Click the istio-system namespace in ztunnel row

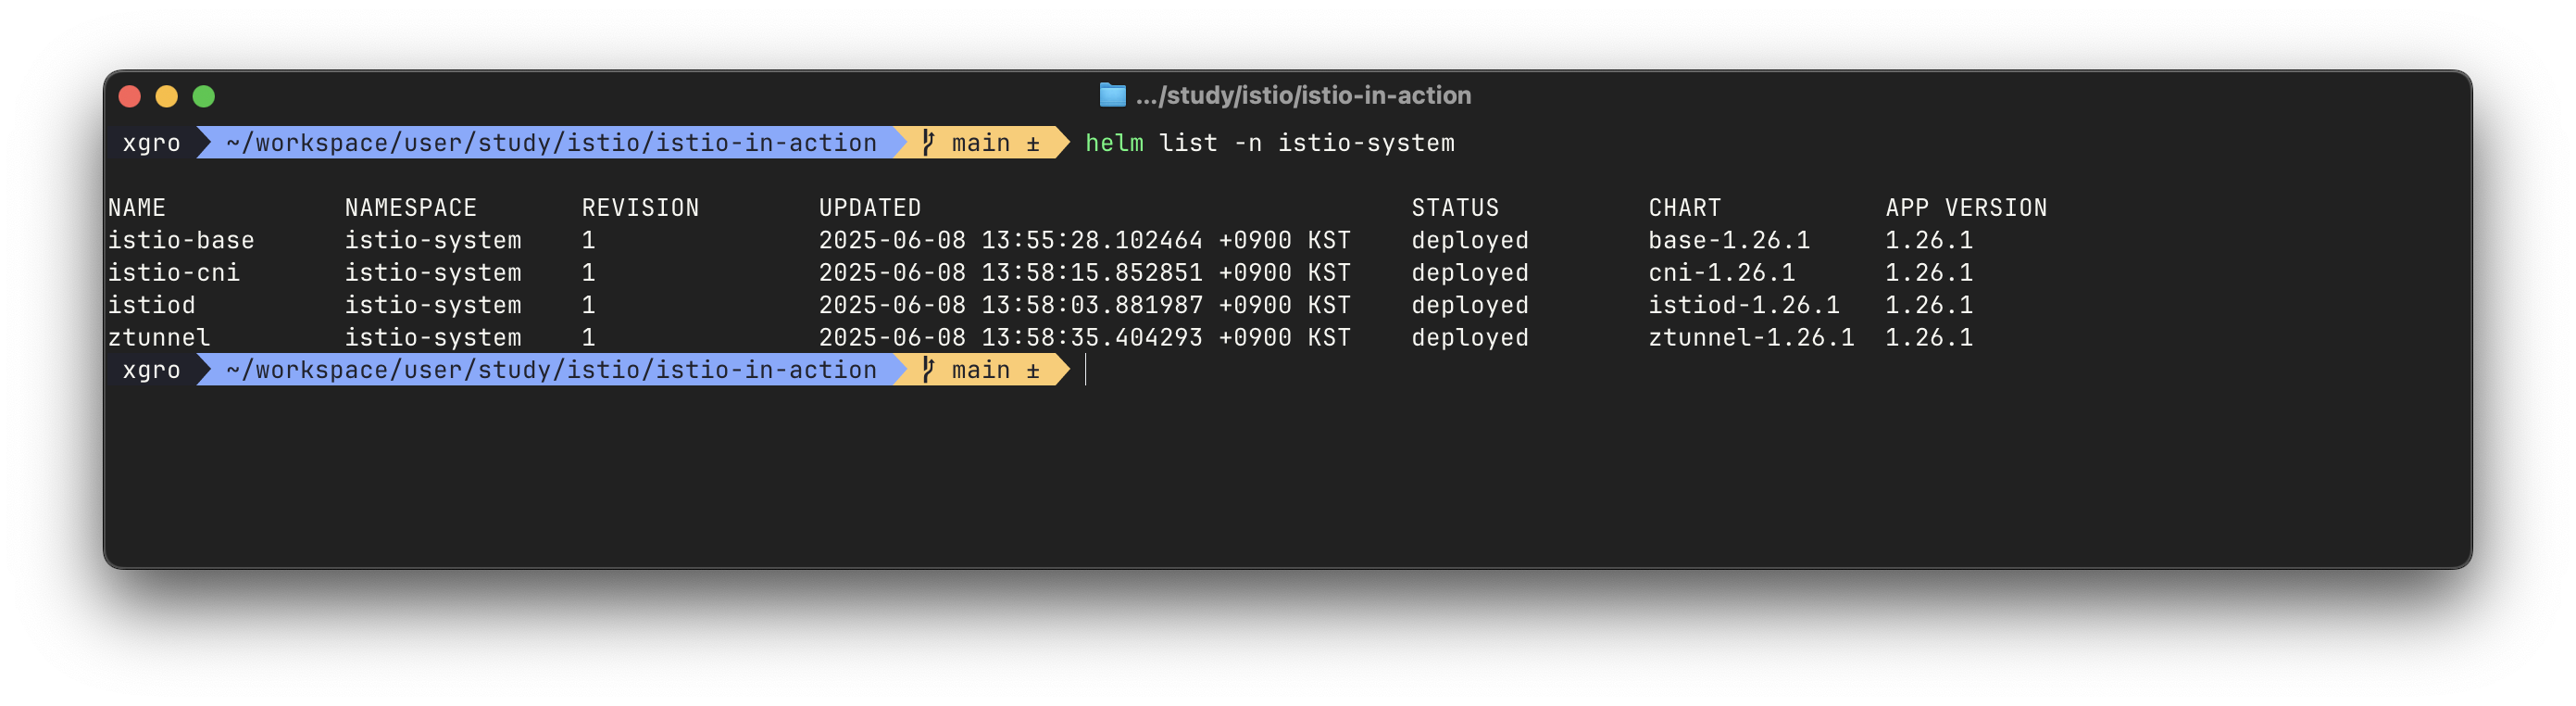tap(433, 338)
